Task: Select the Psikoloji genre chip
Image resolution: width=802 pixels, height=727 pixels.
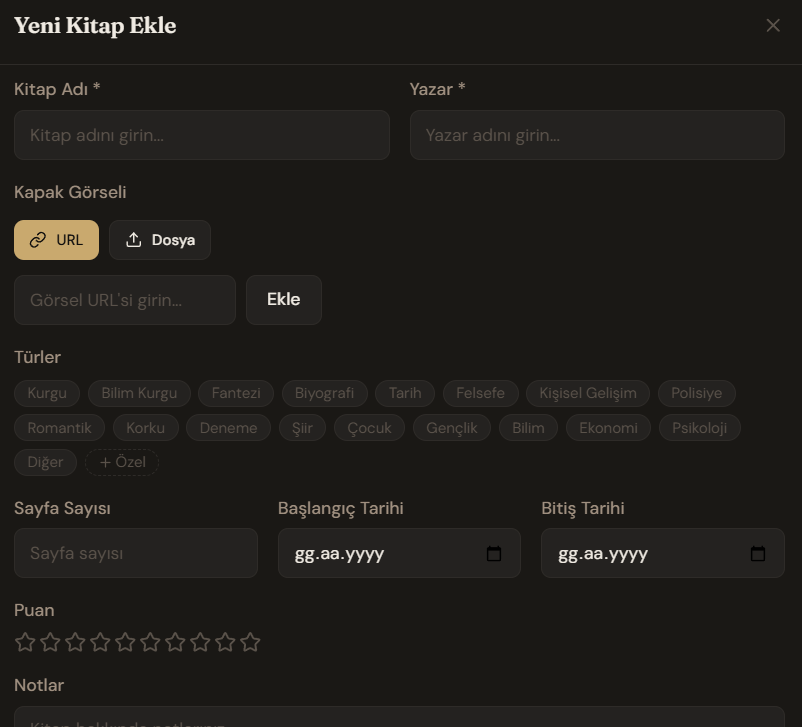Action: pyautogui.click(x=699, y=428)
